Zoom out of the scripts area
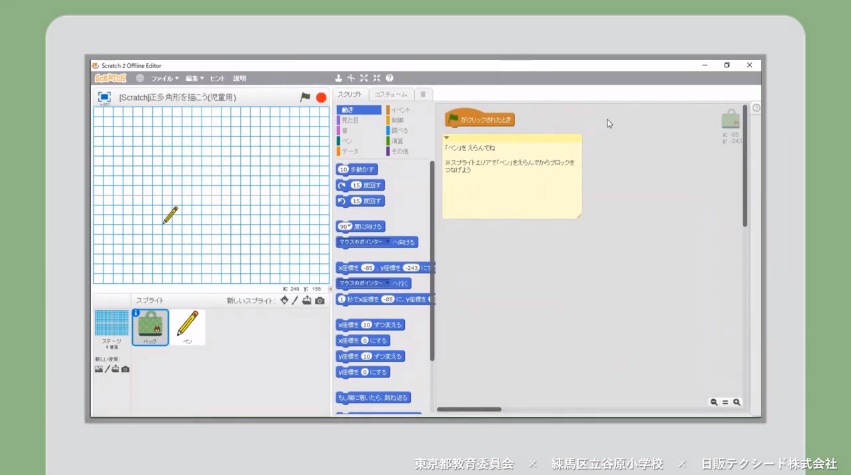The height and width of the screenshot is (475, 851). tap(714, 402)
